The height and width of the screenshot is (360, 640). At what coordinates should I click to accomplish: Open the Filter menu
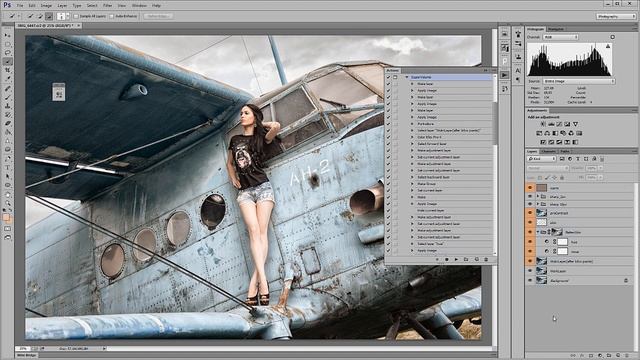point(108,6)
